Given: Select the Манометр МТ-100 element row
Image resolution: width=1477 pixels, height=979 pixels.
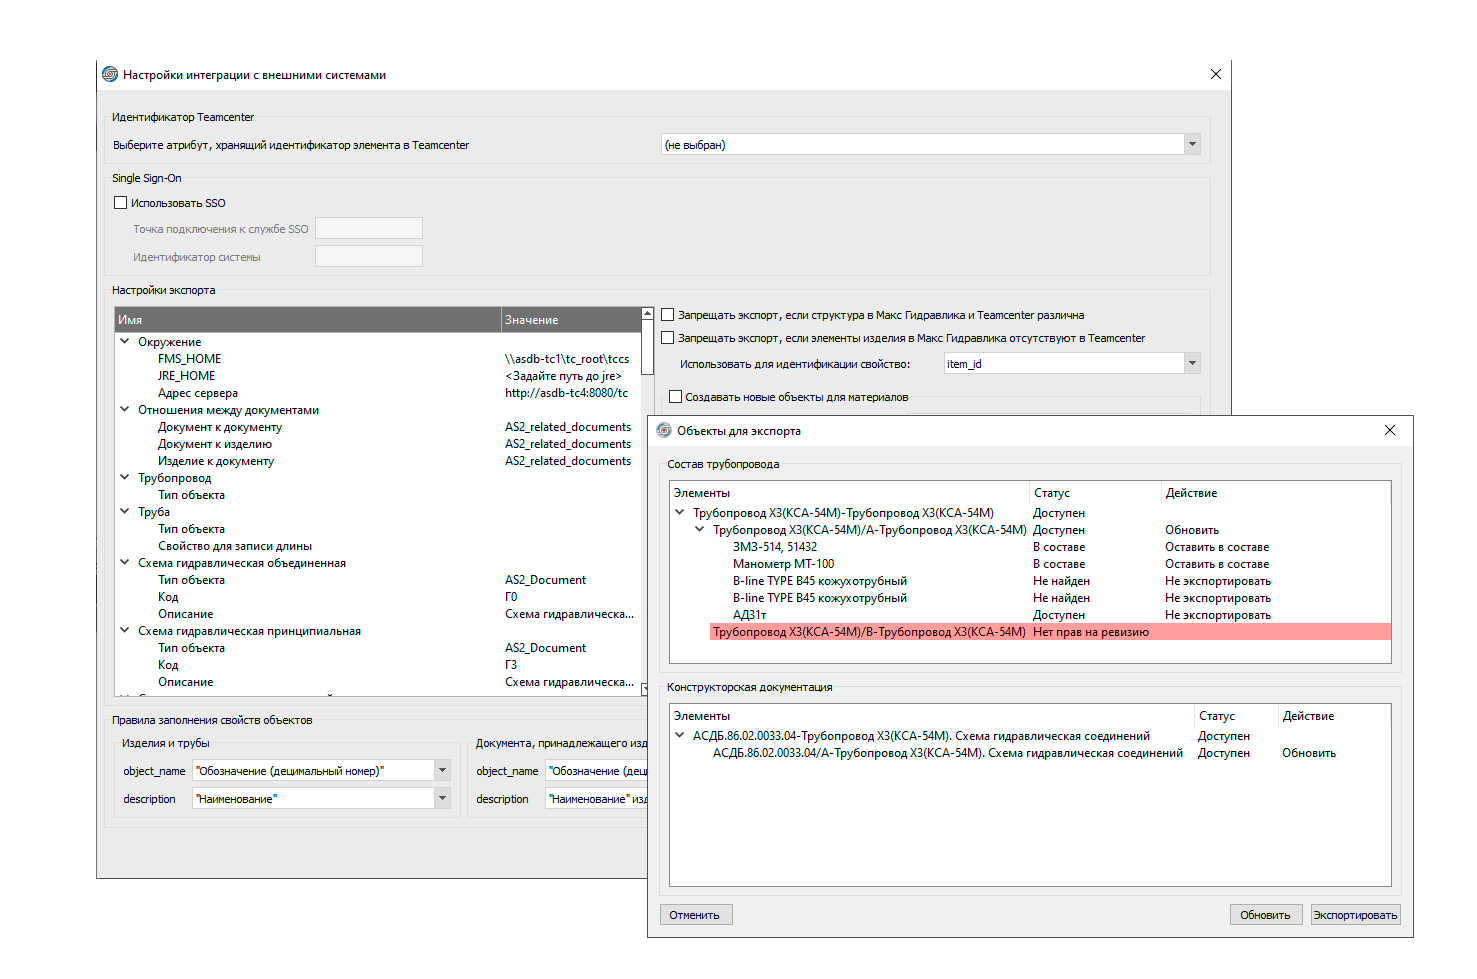Looking at the screenshot, I should click(783, 564).
